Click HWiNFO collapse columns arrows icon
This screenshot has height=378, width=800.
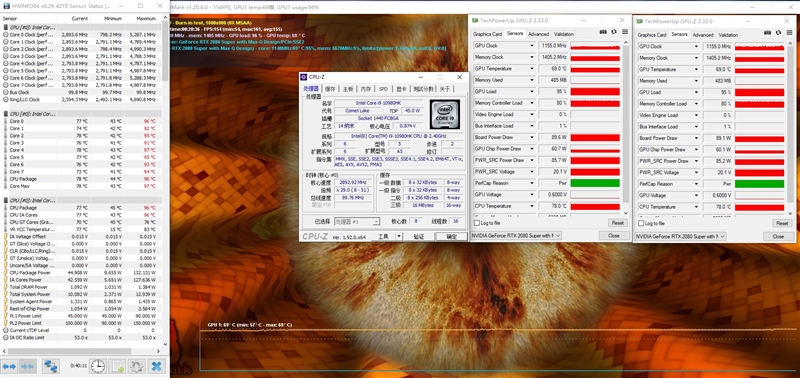coord(28,366)
